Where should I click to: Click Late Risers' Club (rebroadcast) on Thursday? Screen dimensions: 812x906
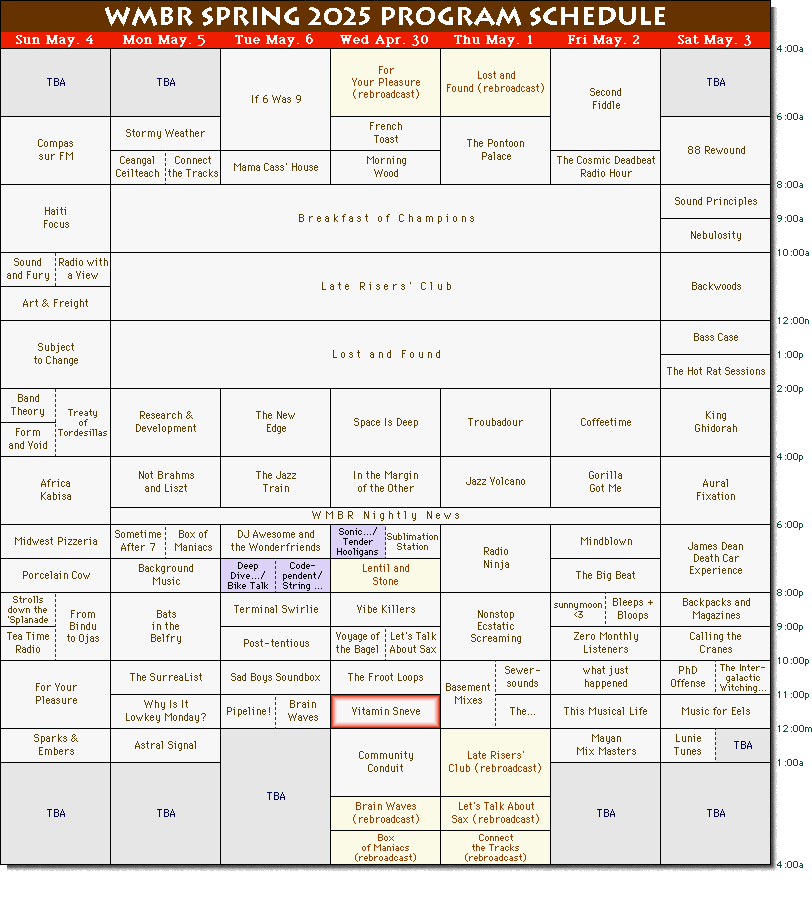(495, 762)
